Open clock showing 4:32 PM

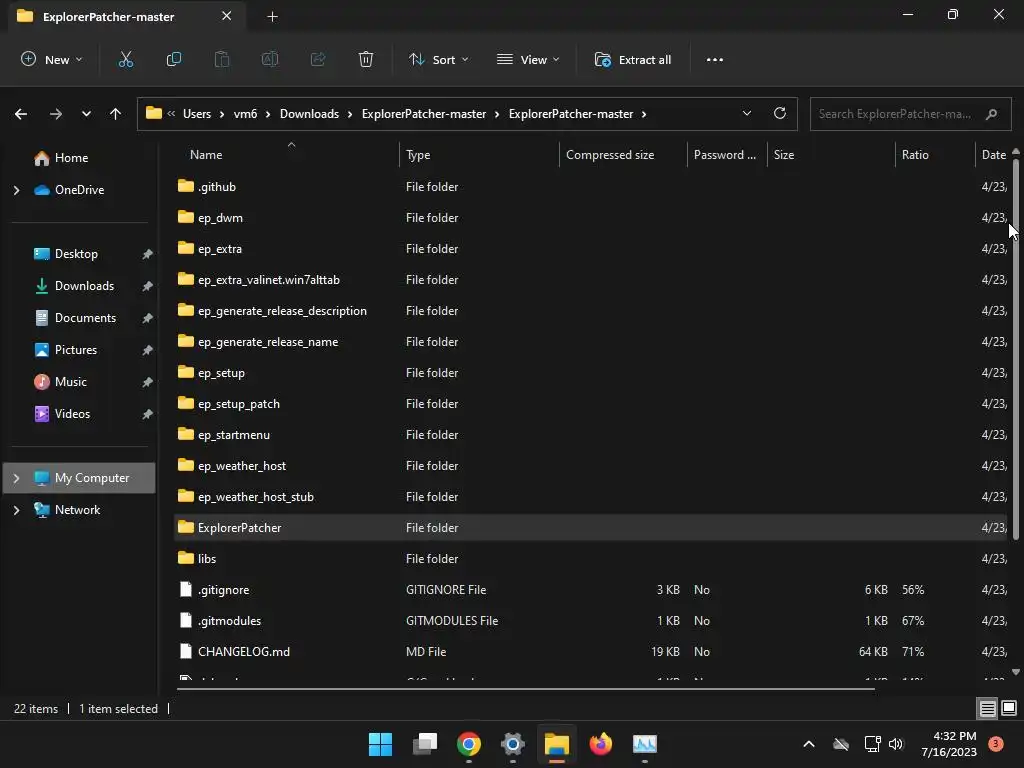point(949,744)
